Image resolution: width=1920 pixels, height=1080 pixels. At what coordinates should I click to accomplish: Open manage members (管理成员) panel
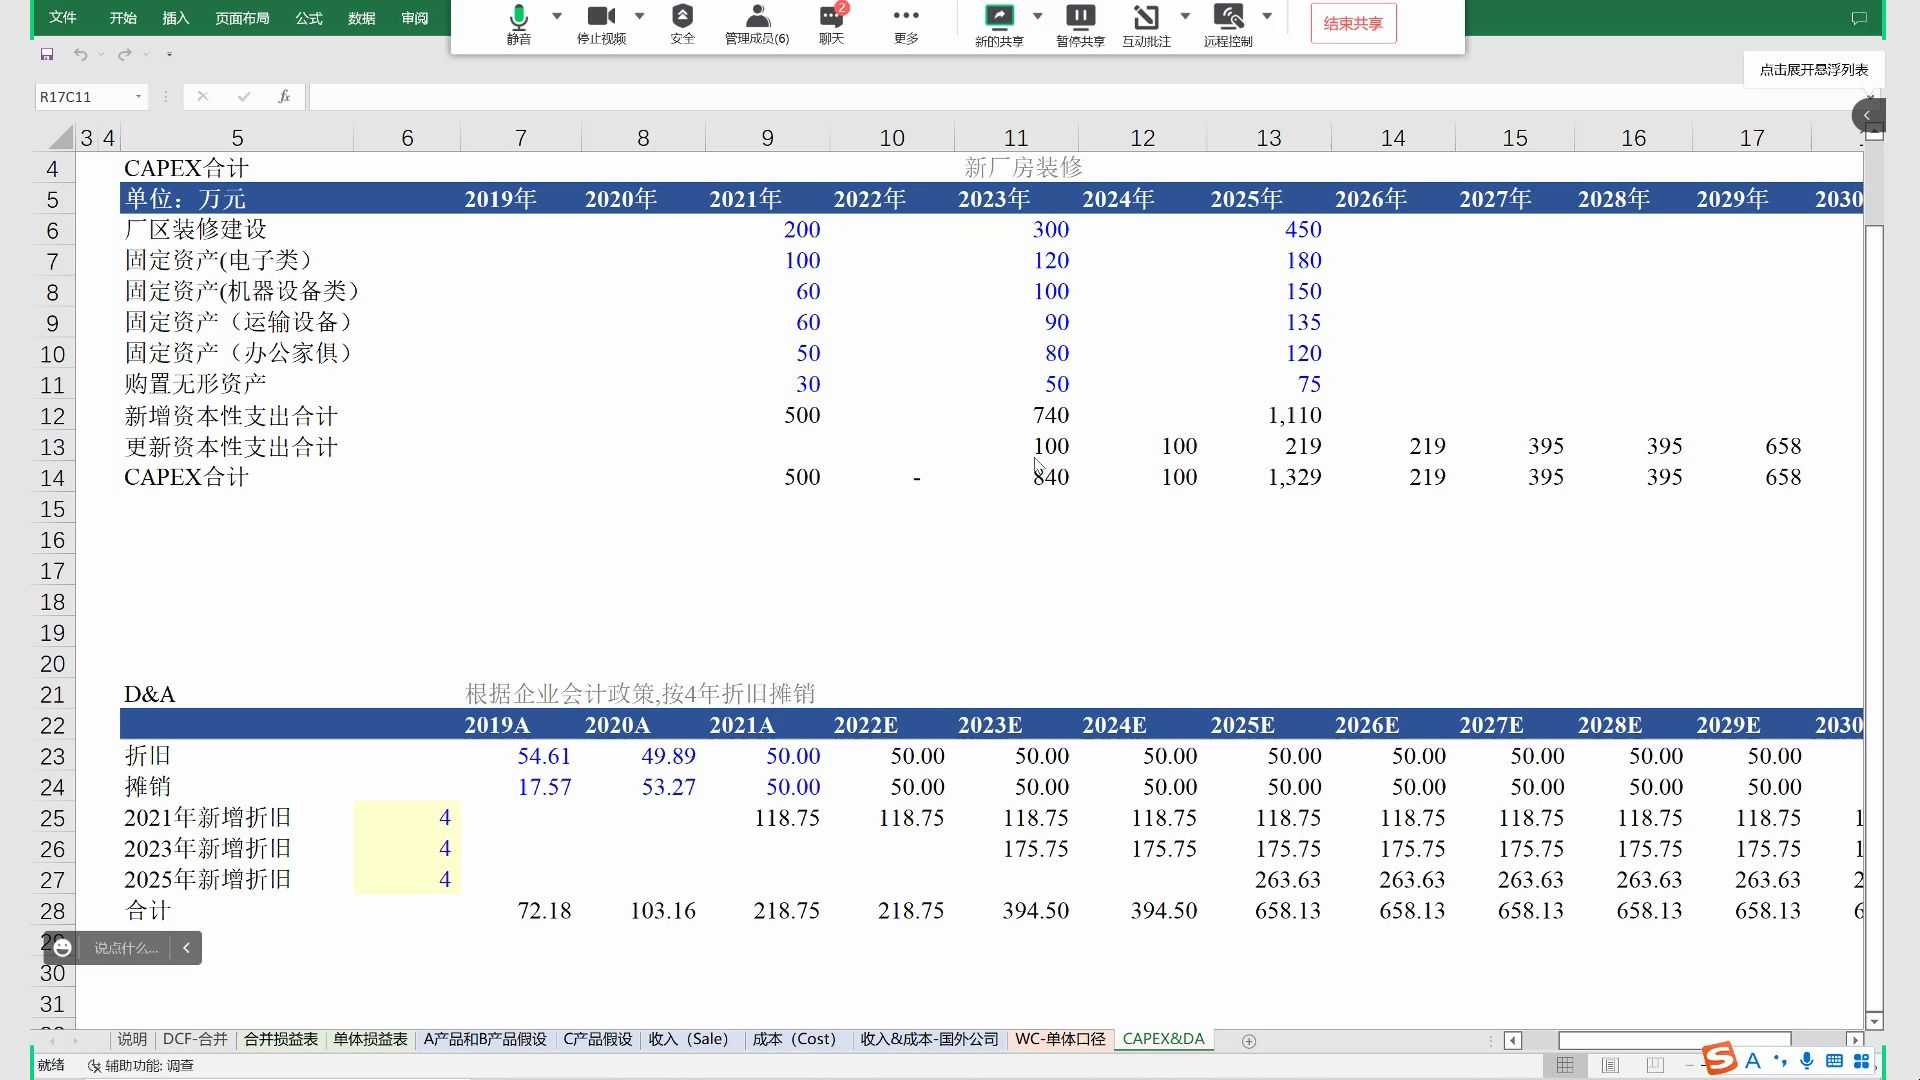coord(757,24)
